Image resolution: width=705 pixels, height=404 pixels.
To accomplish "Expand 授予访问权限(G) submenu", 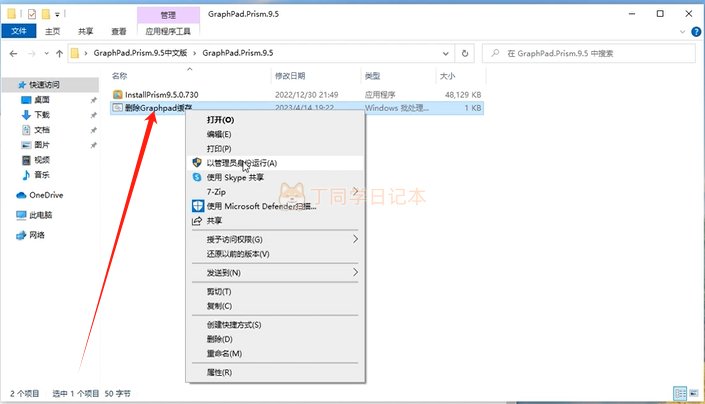I will tap(275, 240).
